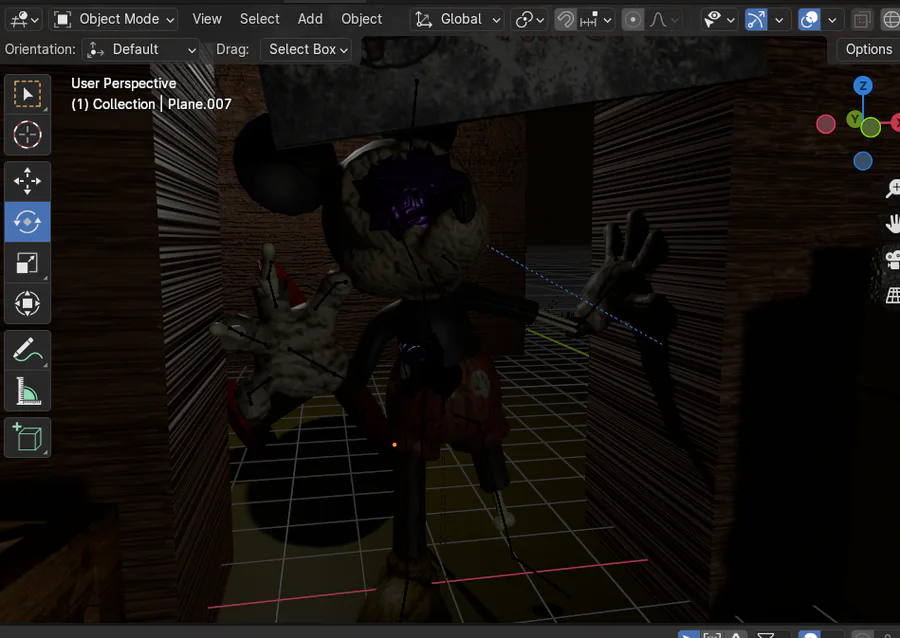Viewport: 900px width, 638px height.
Task: Click negative X red circle on gizmo
Action: click(825, 124)
